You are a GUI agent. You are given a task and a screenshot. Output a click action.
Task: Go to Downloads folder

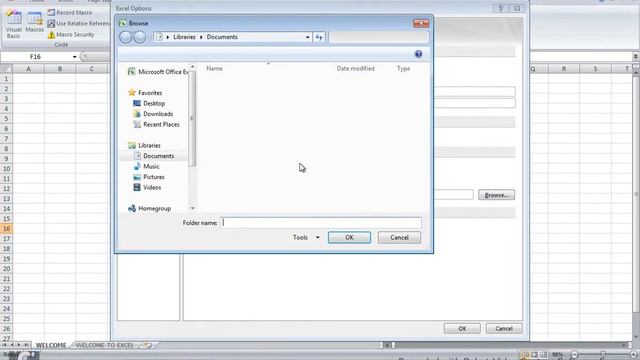pyautogui.click(x=153, y=114)
